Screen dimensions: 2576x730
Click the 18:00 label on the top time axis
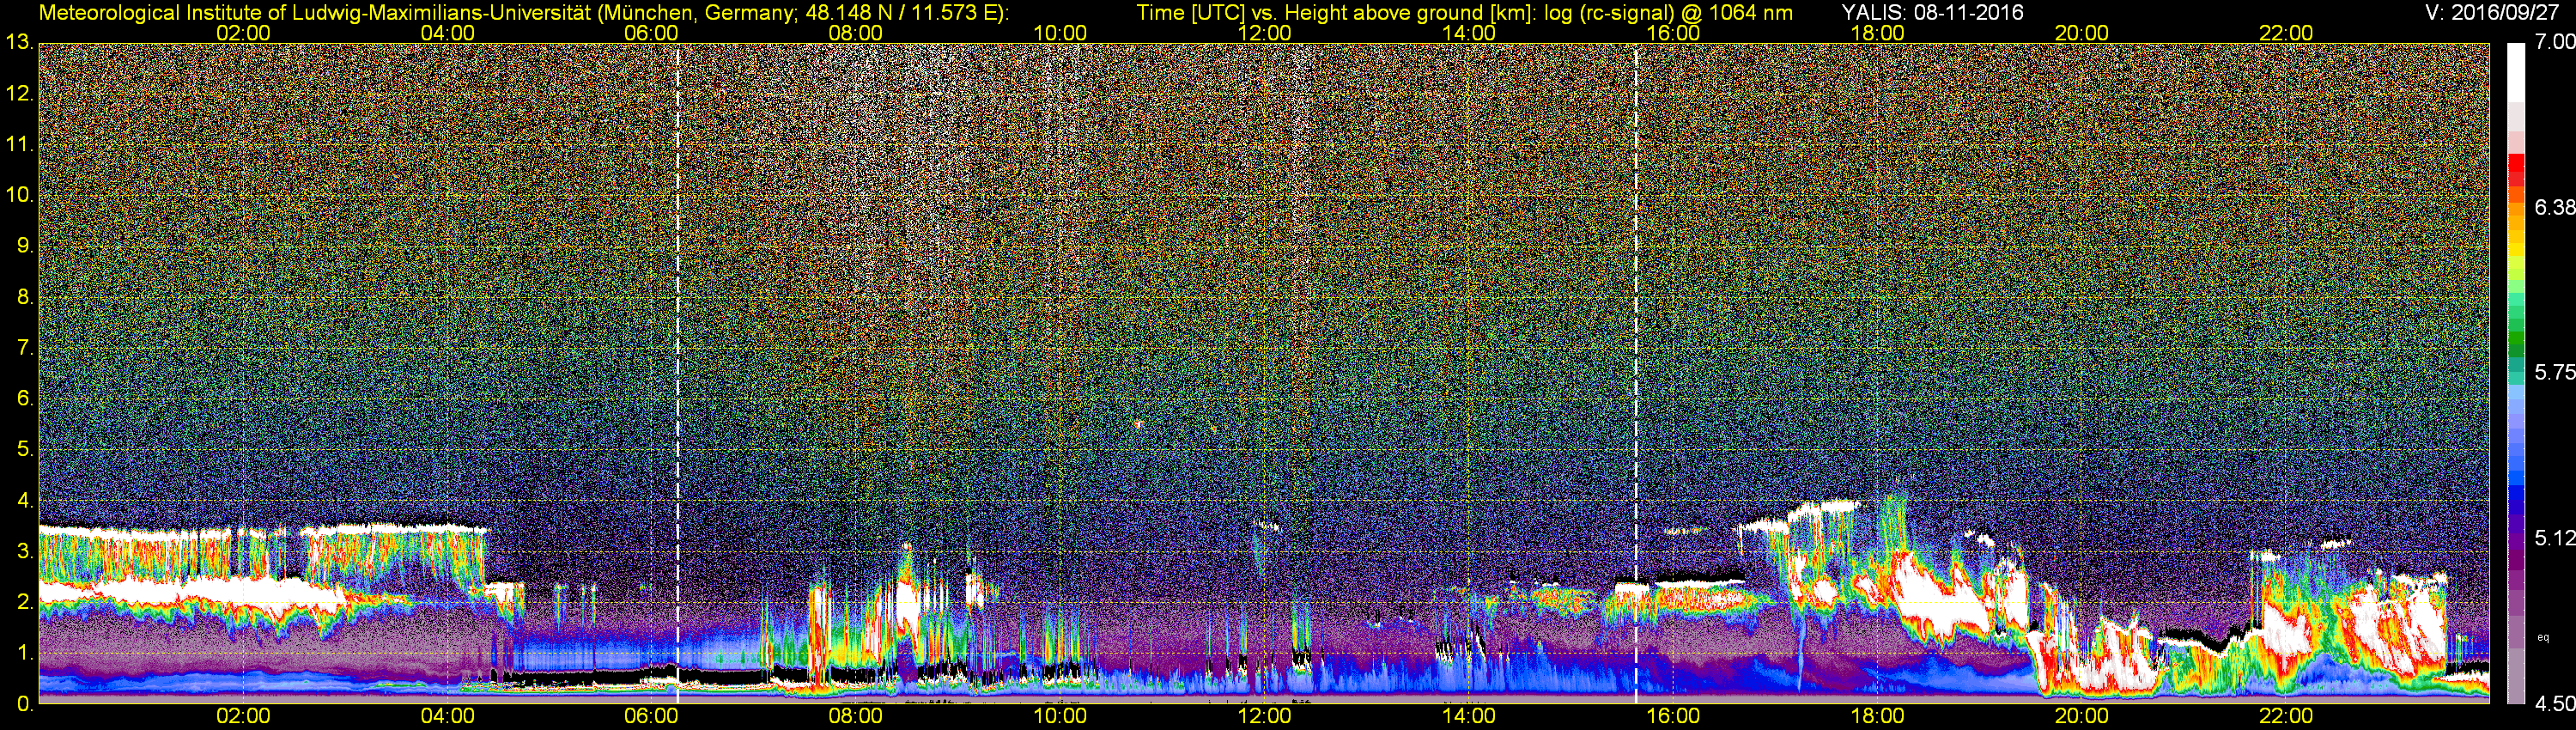[x=1877, y=33]
